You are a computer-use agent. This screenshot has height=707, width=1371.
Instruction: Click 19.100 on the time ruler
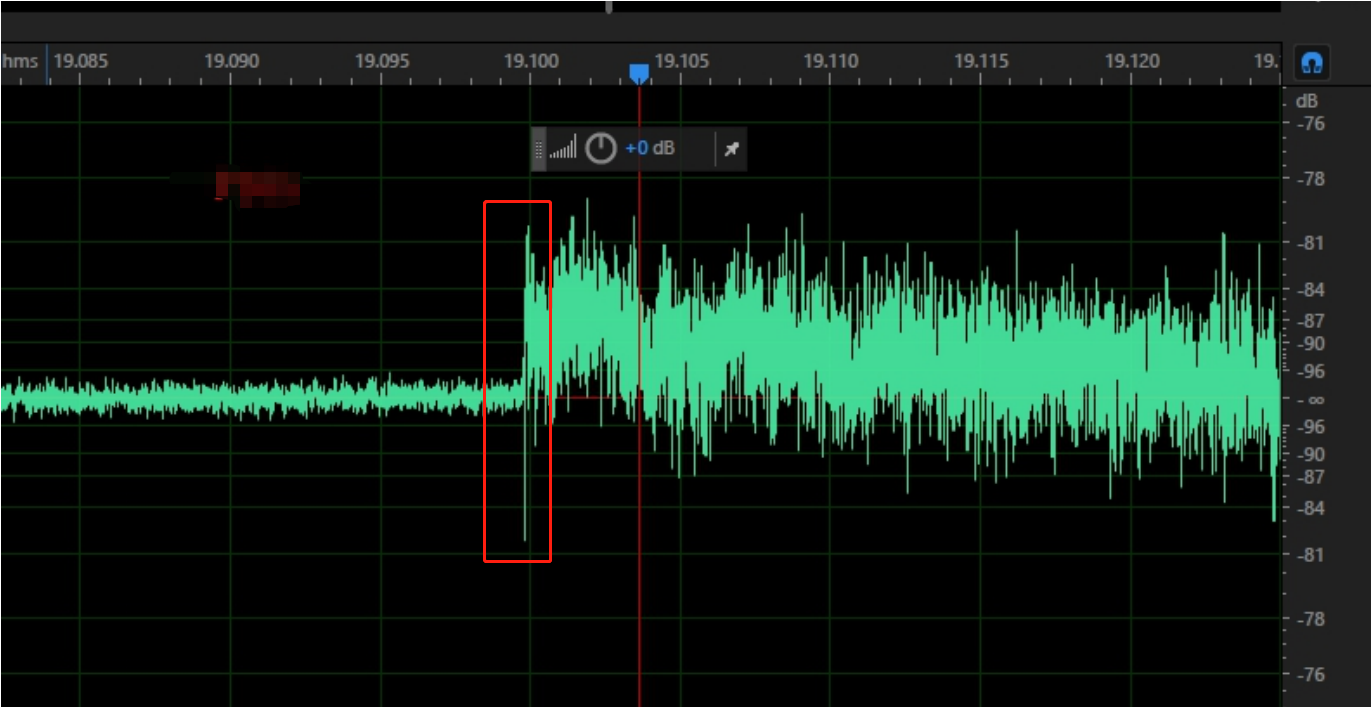(x=531, y=61)
